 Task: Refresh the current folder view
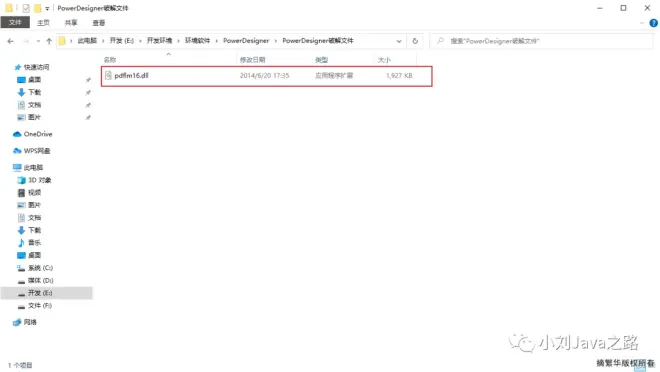415,41
